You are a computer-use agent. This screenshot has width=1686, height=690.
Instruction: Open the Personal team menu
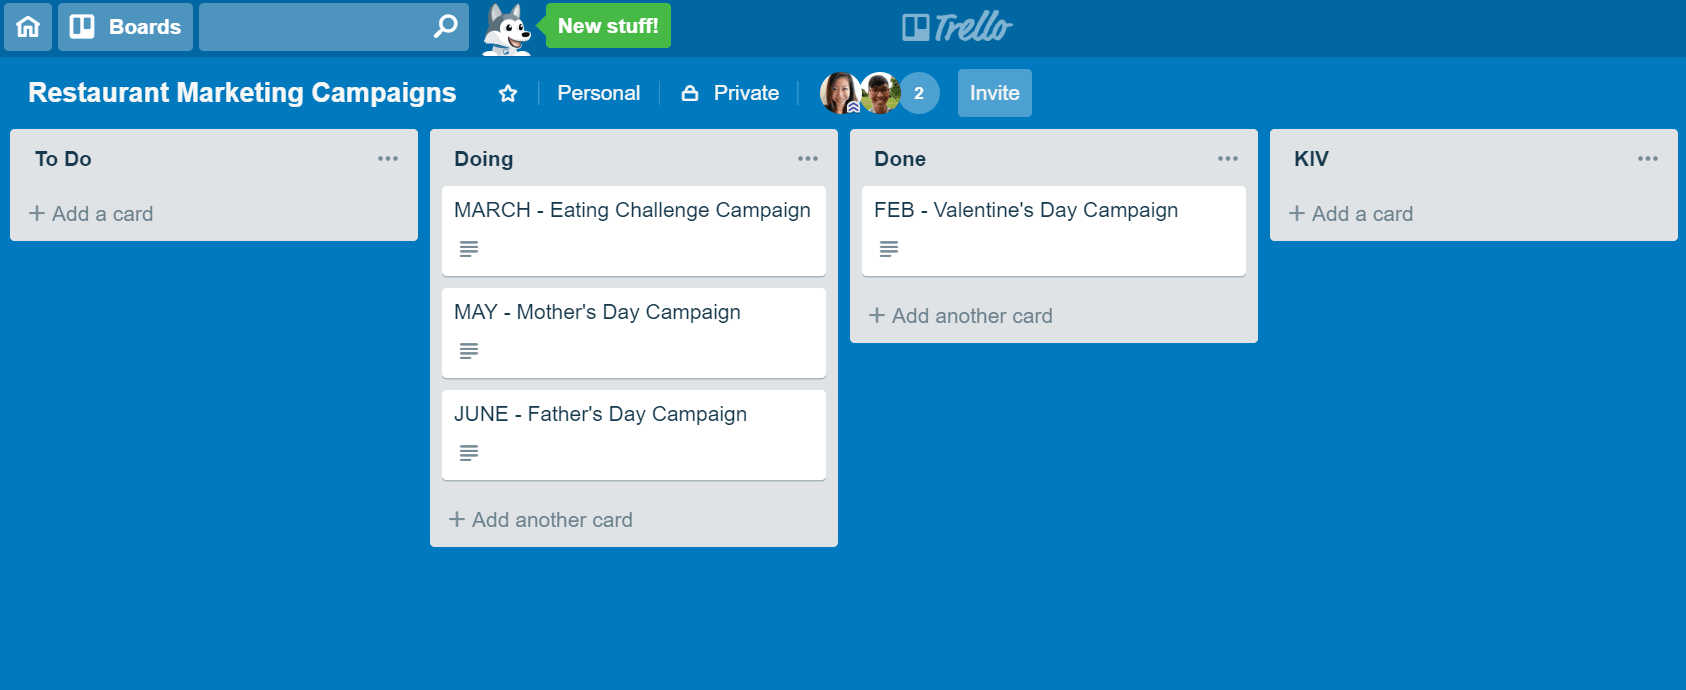click(598, 93)
